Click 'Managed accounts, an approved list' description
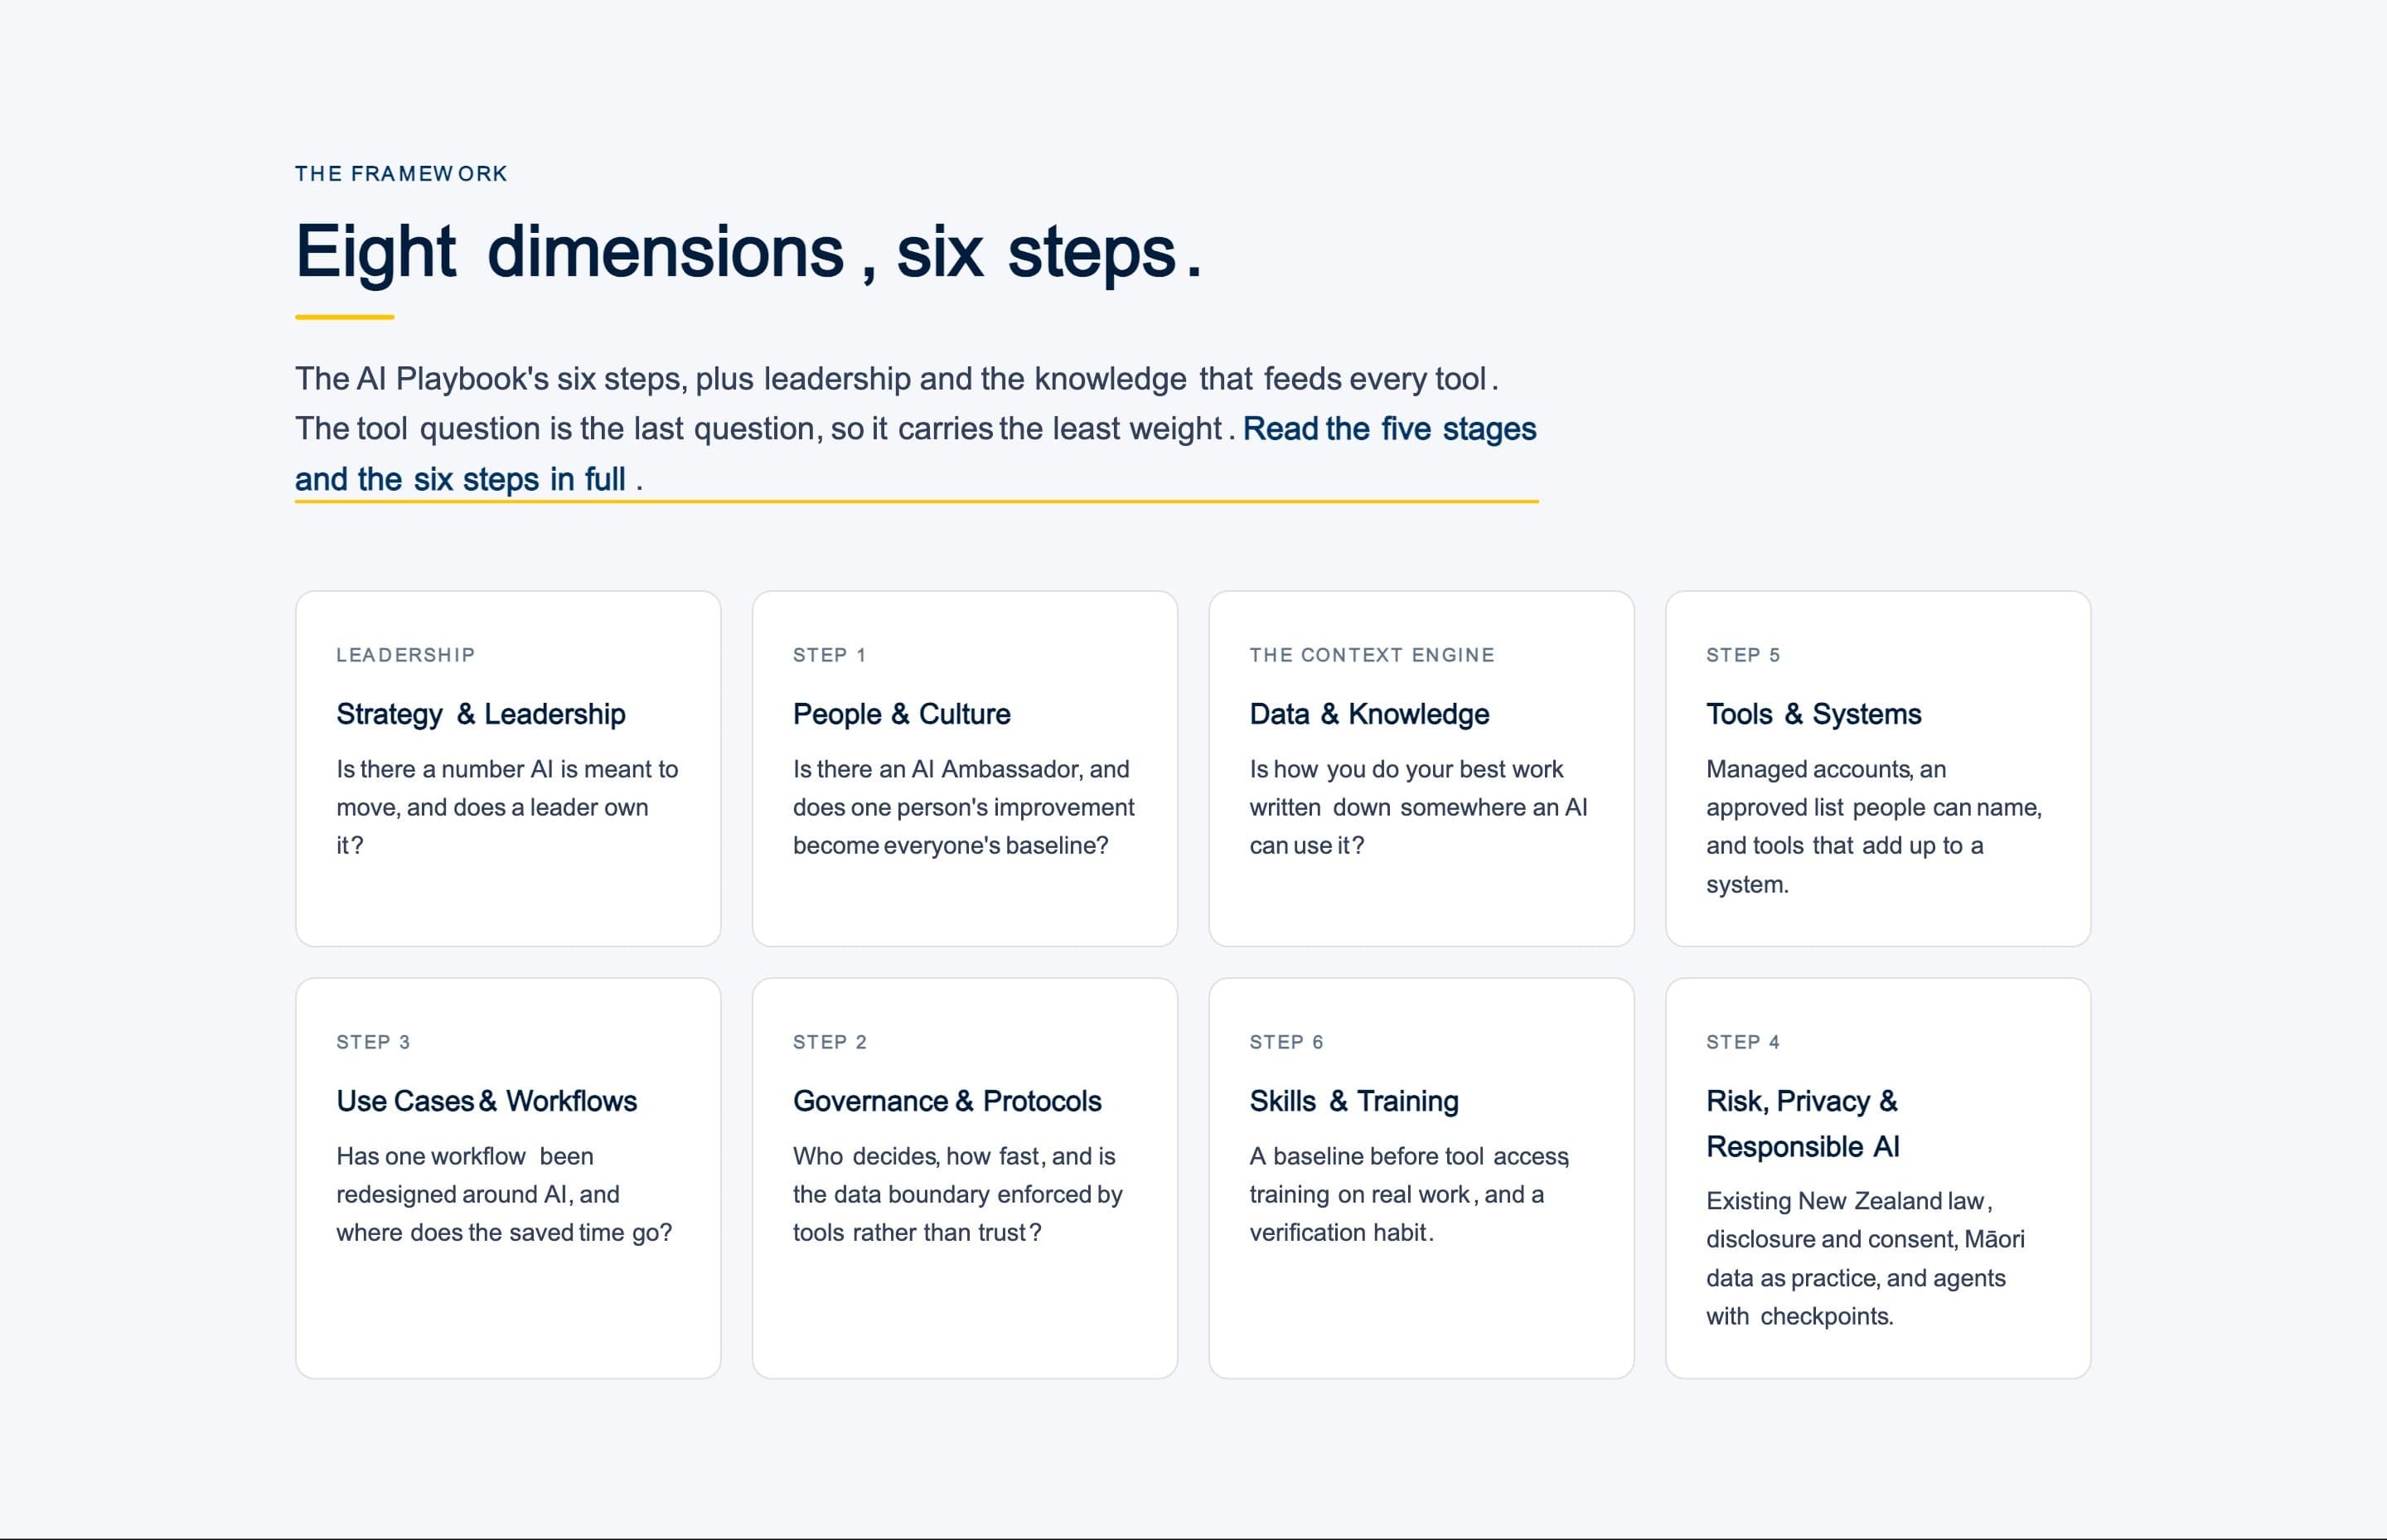This screenshot has width=2387, height=1540. [x=1874, y=826]
